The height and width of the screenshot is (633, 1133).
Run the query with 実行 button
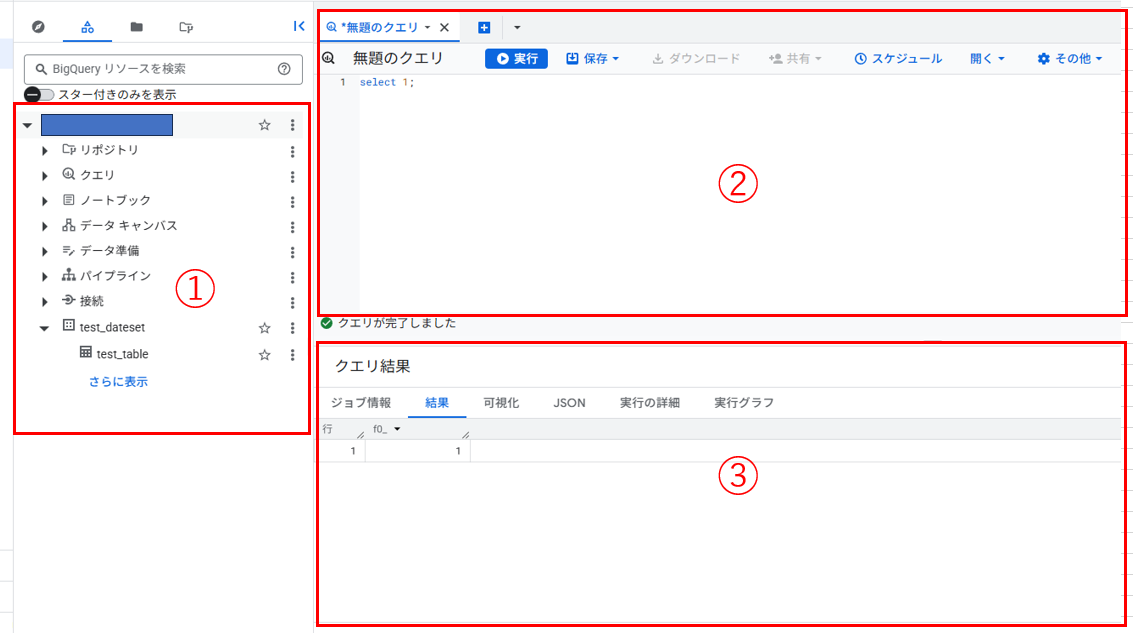(516, 59)
